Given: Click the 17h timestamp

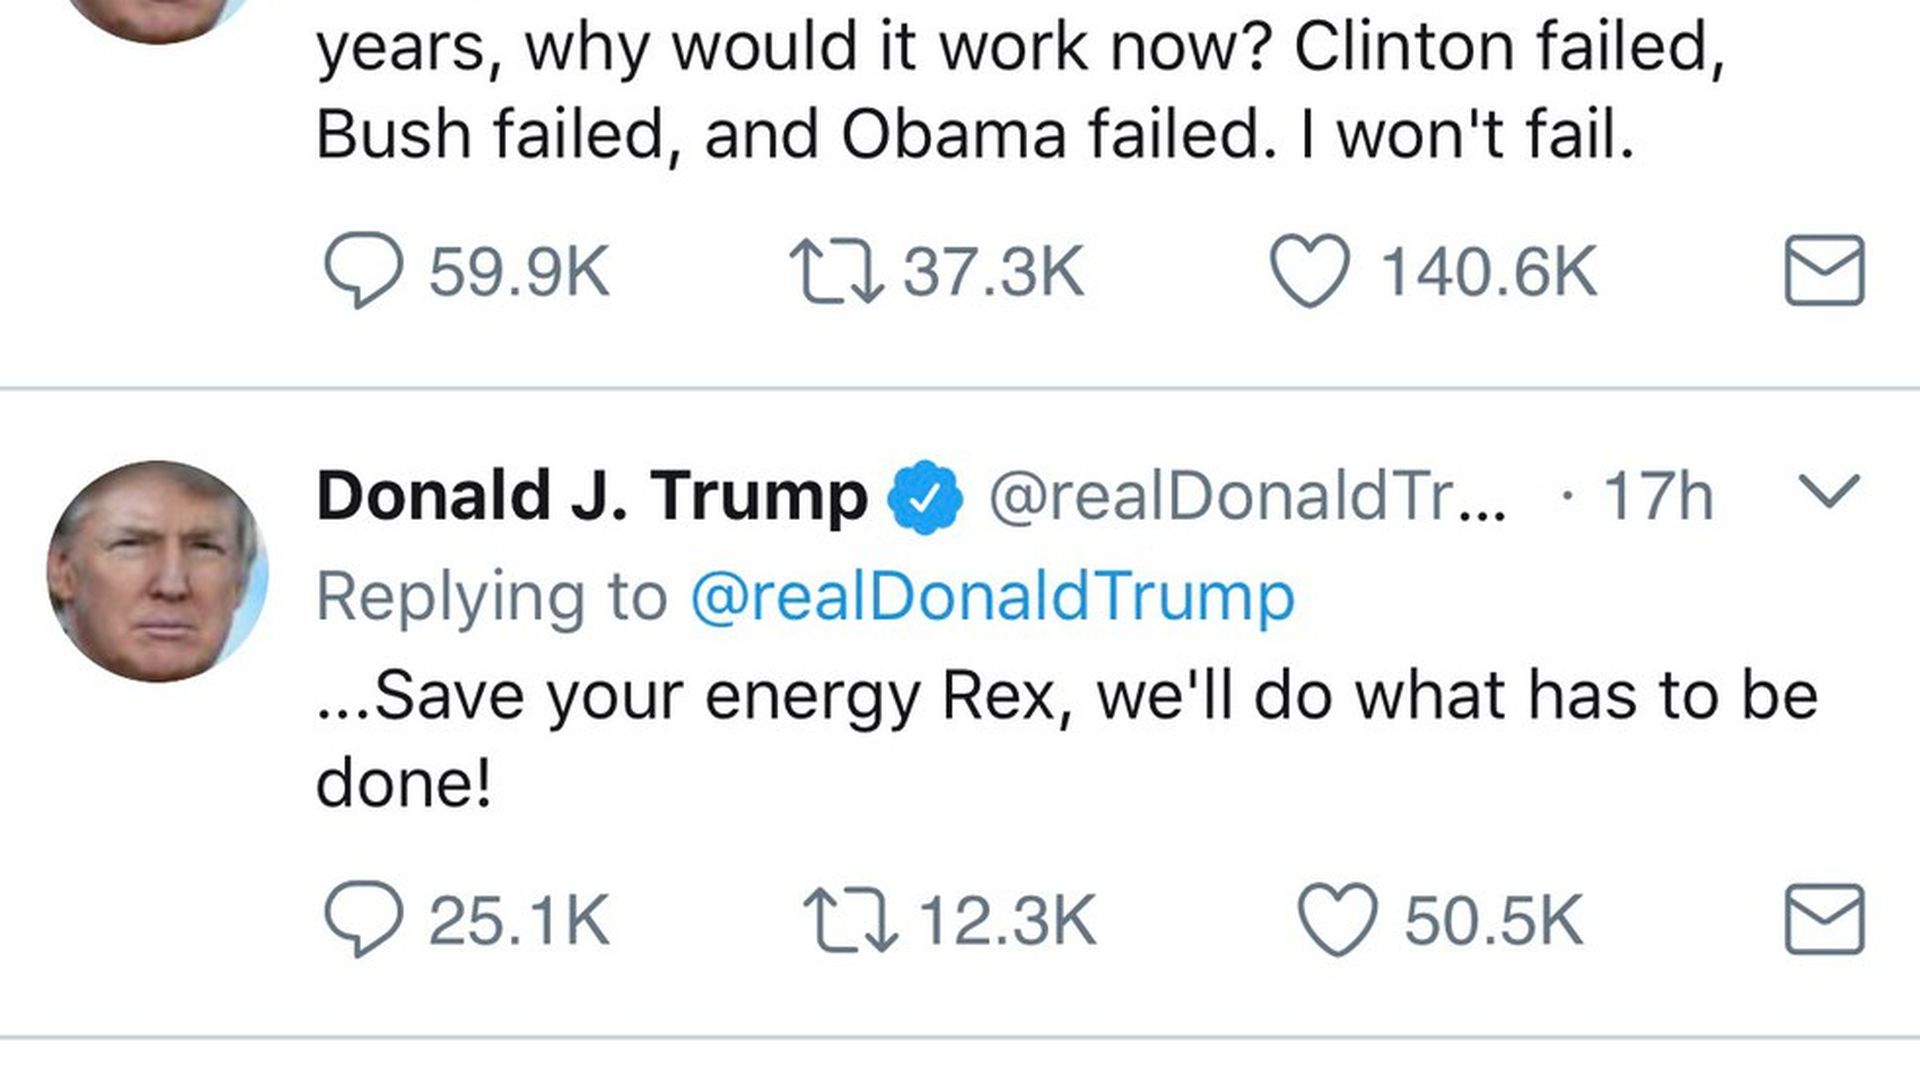Looking at the screenshot, I should pyautogui.click(x=1658, y=496).
